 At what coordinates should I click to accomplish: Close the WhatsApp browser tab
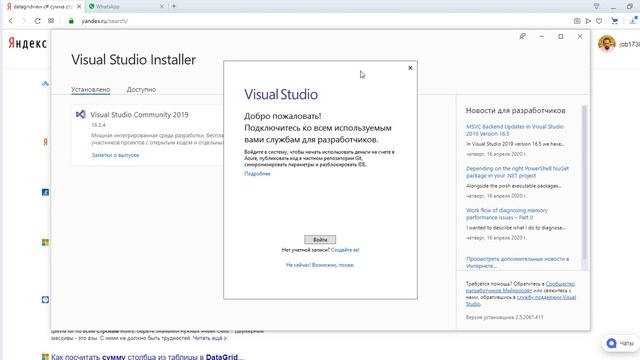click(162, 7)
